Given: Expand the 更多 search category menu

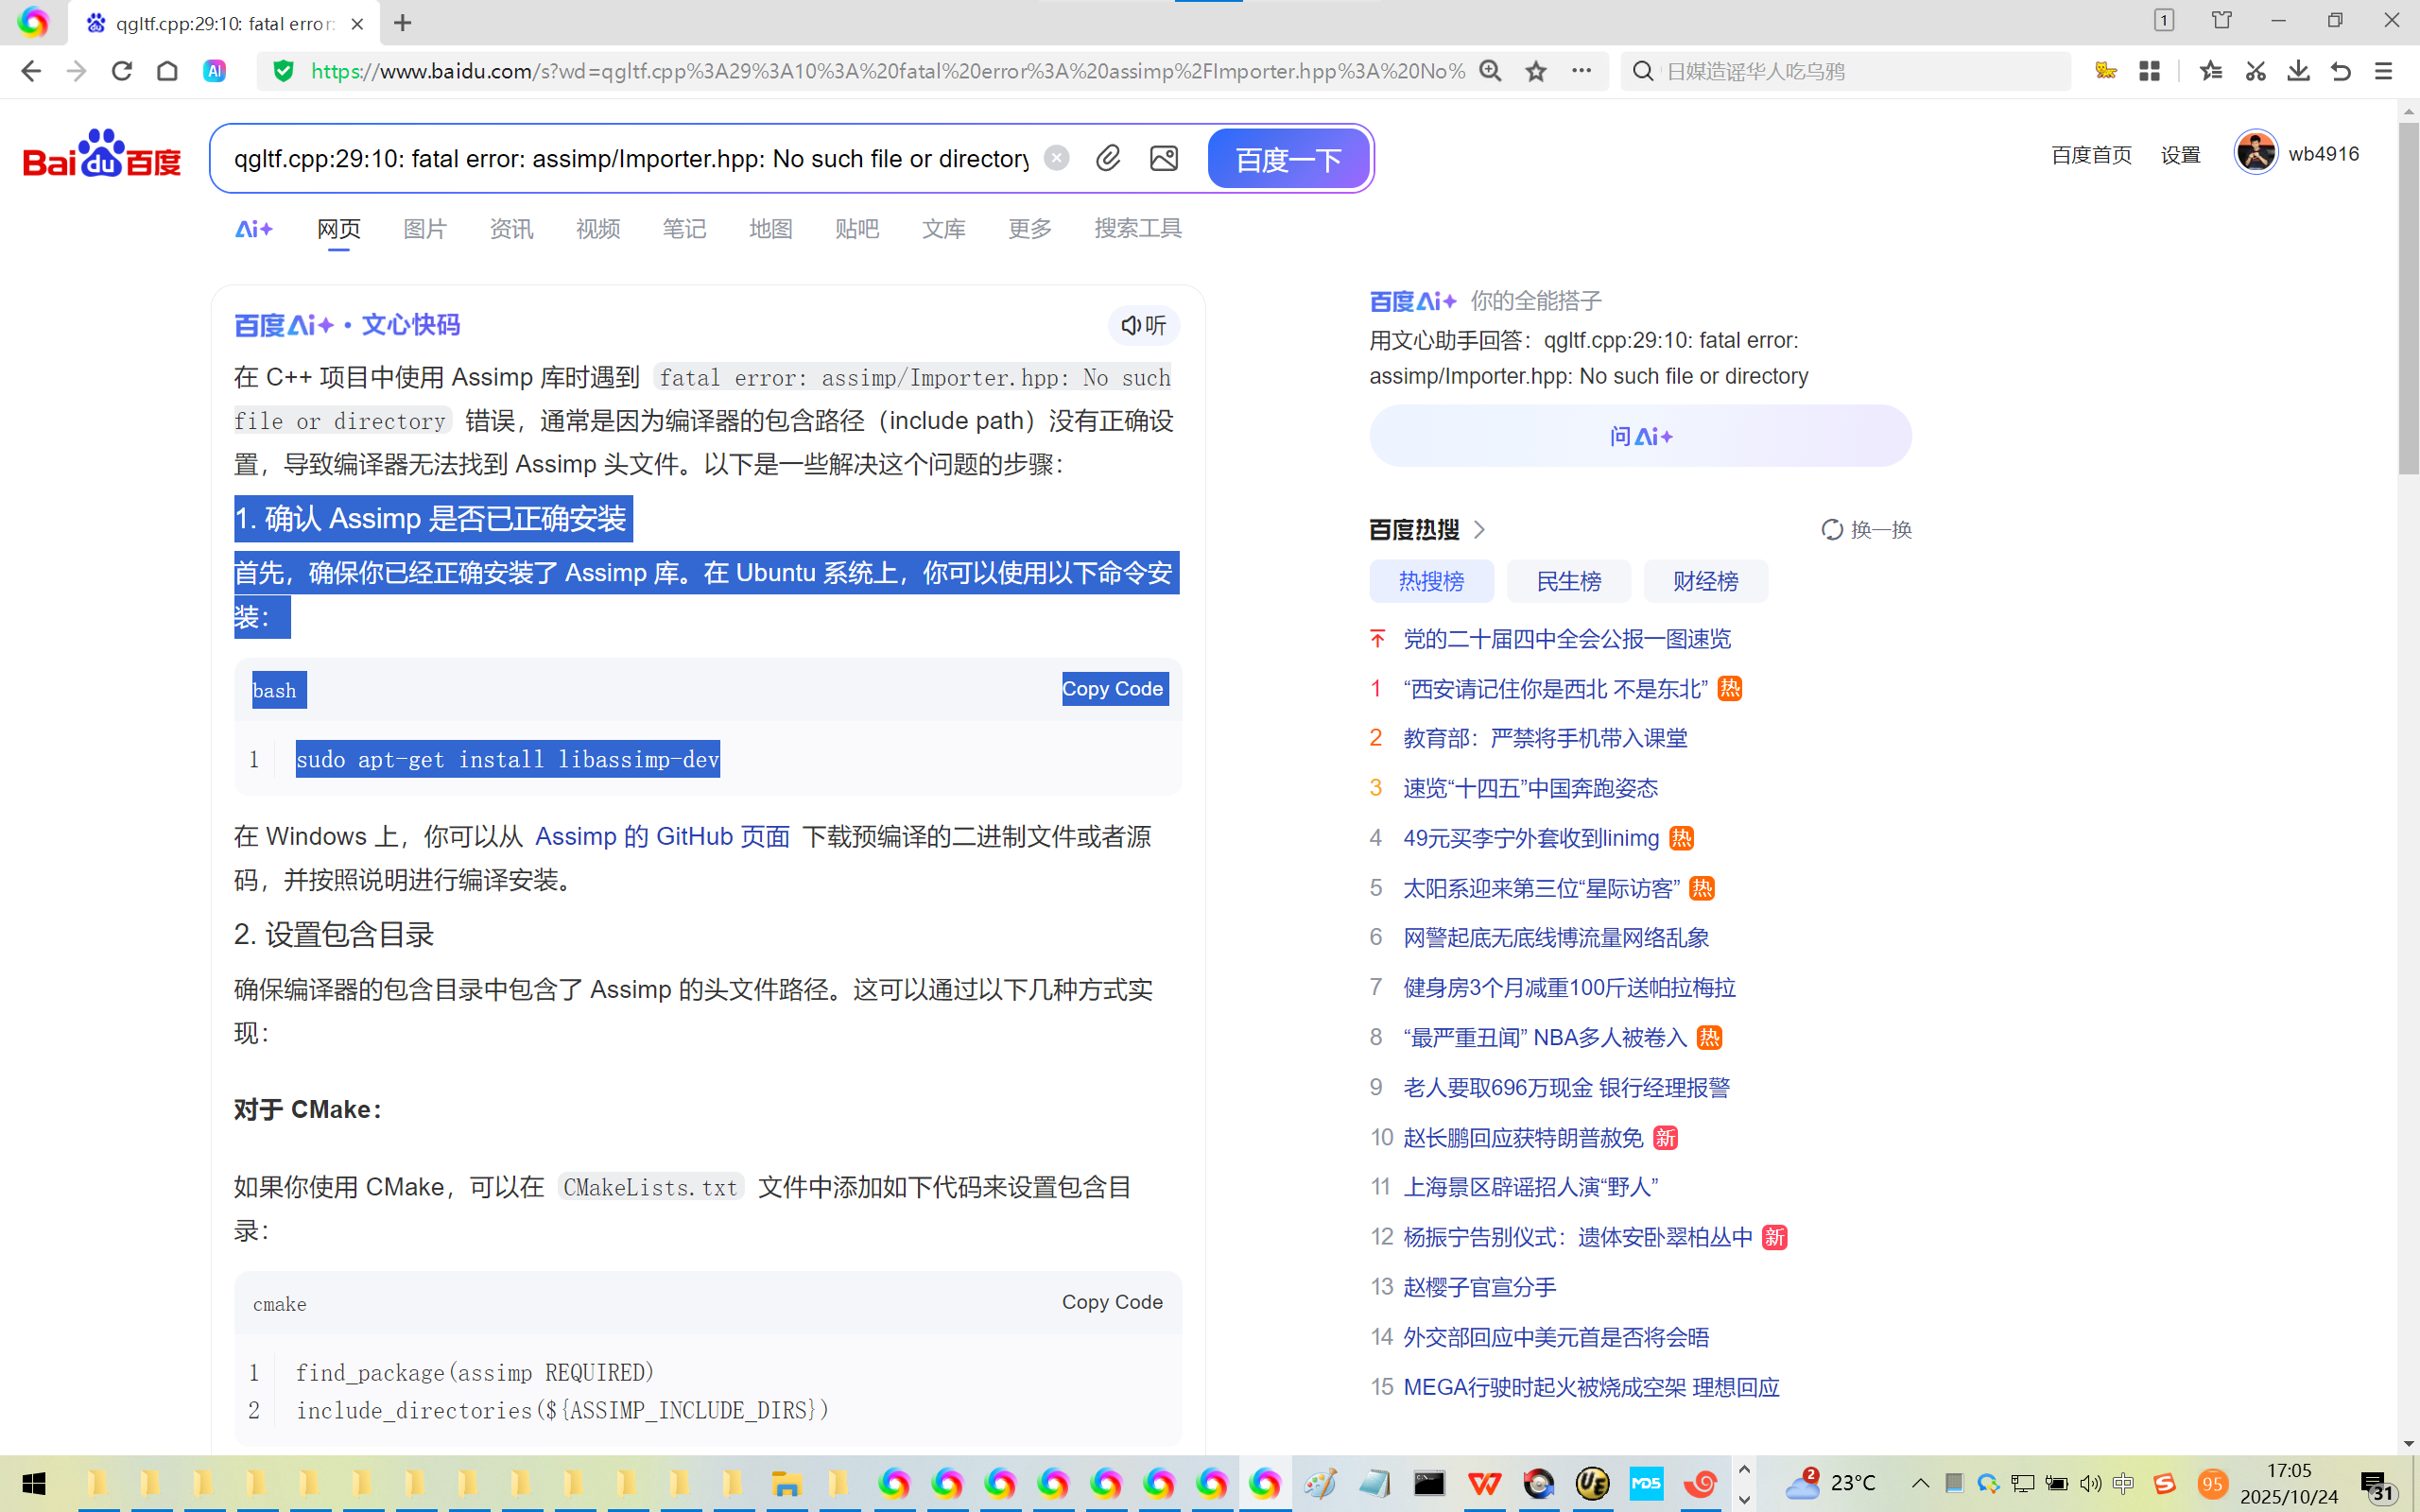Looking at the screenshot, I should pyautogui.click(x=1029, y=229).
